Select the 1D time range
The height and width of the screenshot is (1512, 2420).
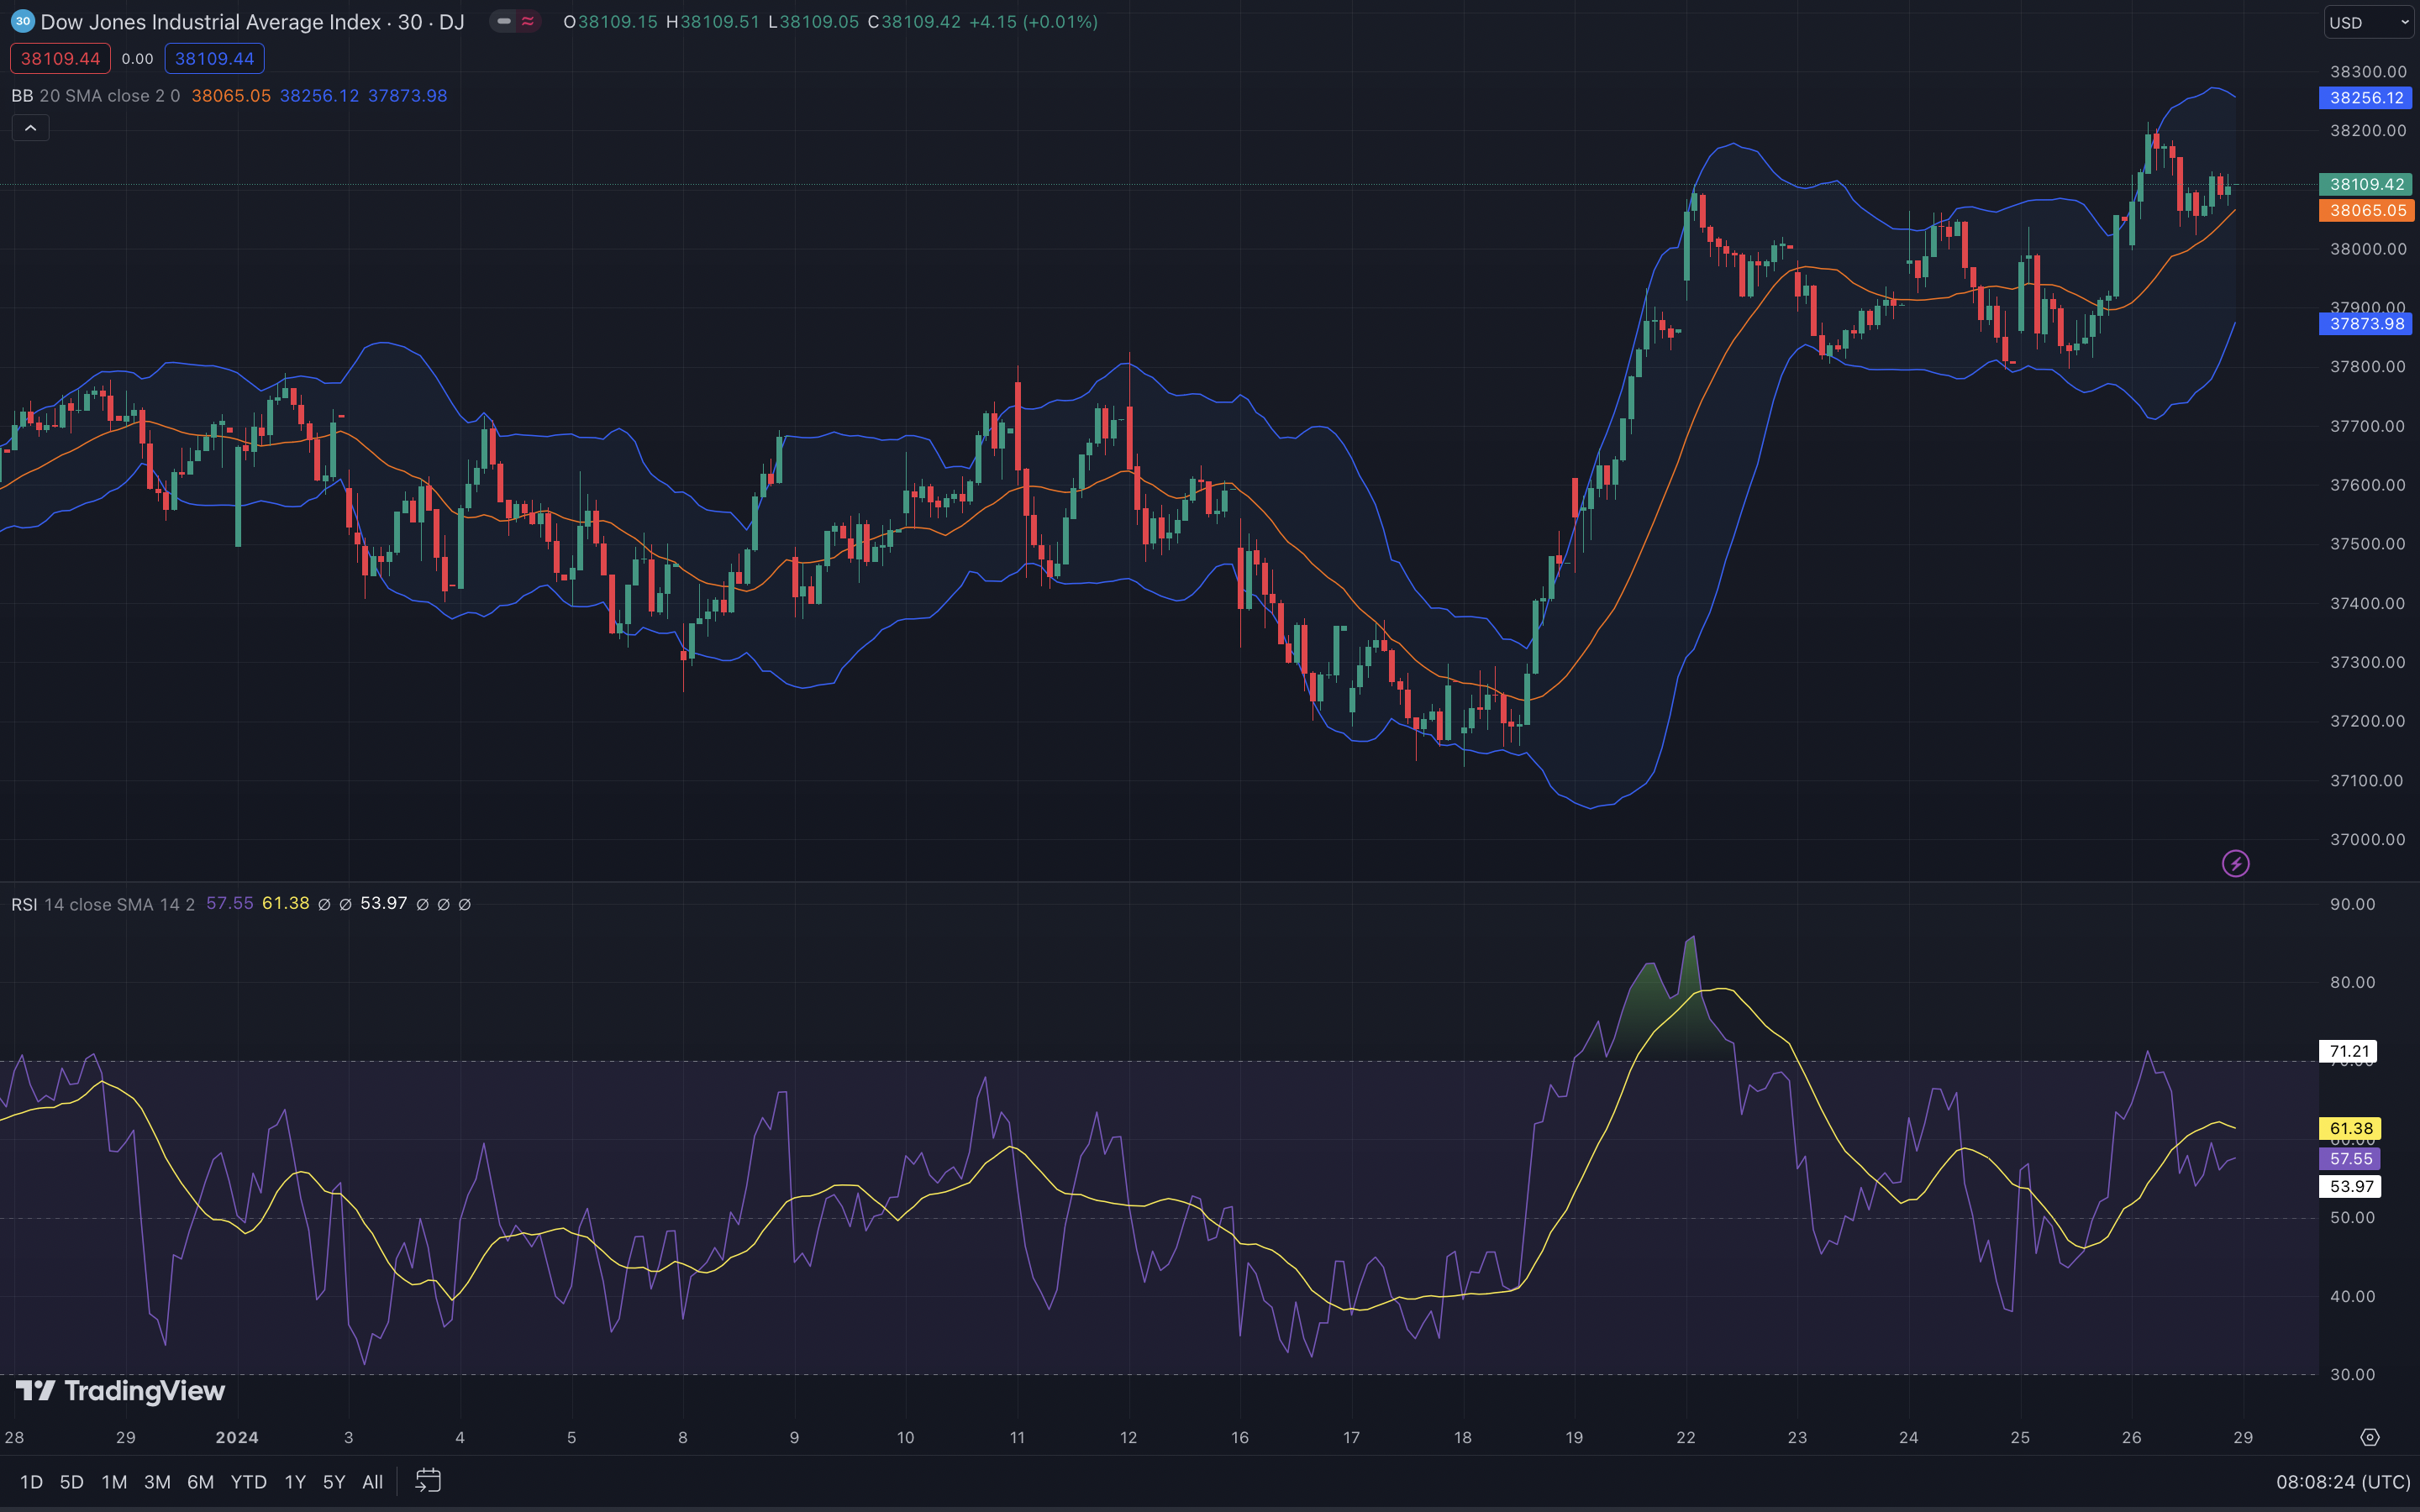pyautogui.click(x=31, y=1482)
